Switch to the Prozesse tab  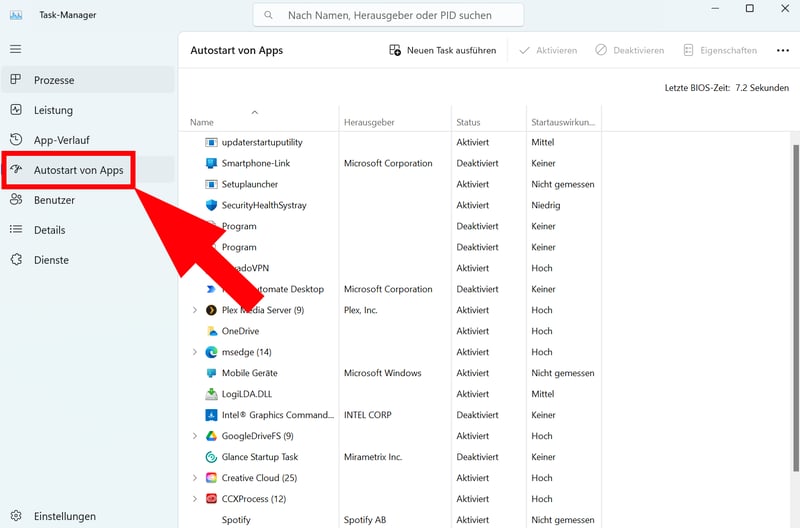[54, 80]
